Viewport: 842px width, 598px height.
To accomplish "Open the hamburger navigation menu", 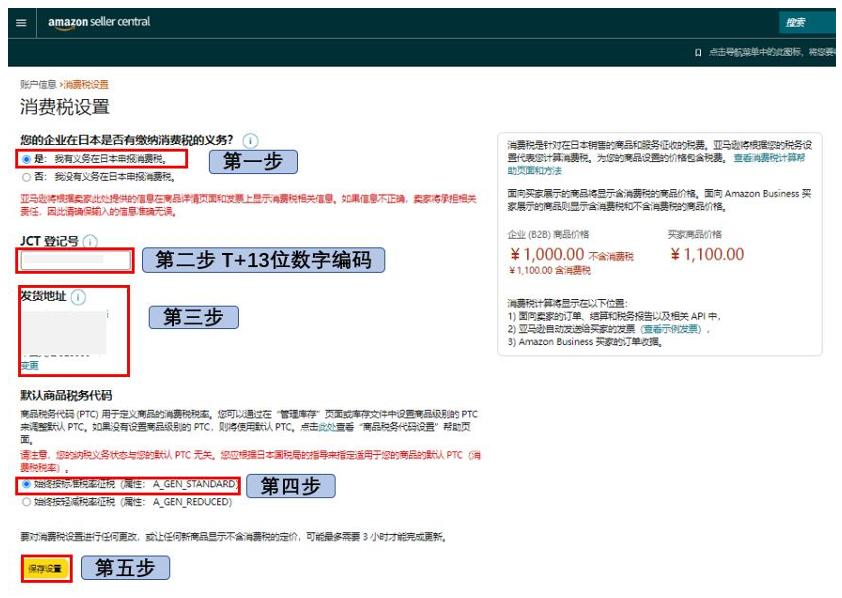I will pyautogui.click(x=20, y=21).
